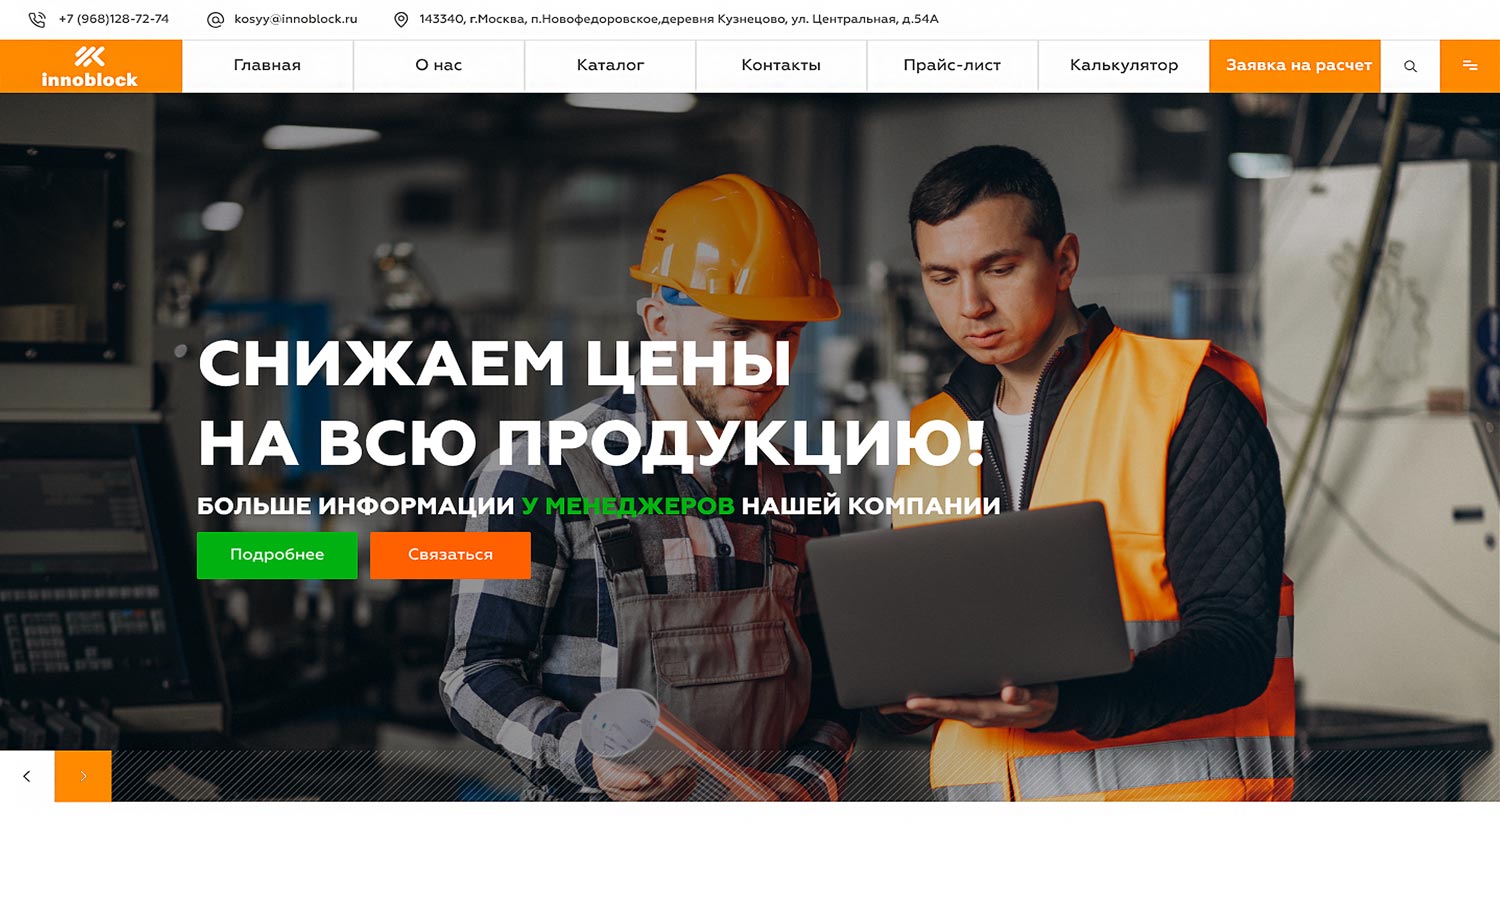Open the search magnifier icon

click(1410, 66)
